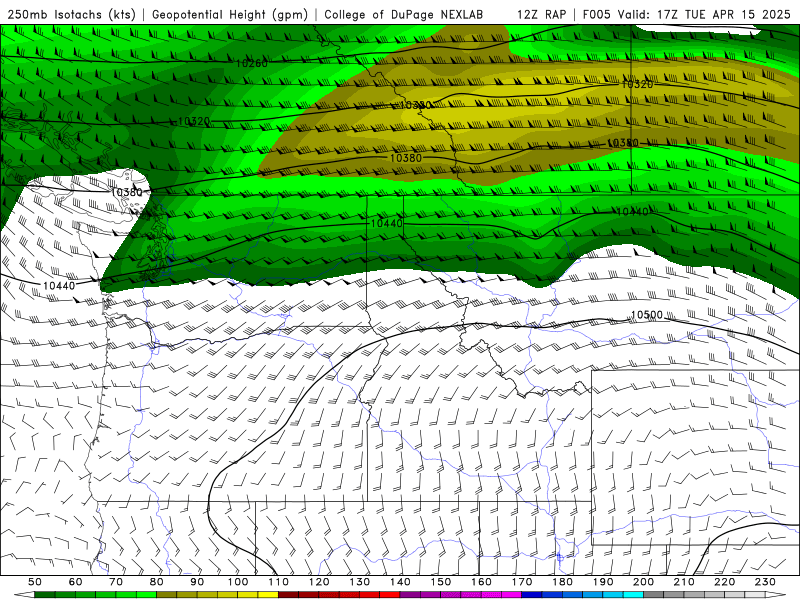Screen dimensions: 800x600
Task: Click the color bar label 170
Action: pyautogui.click(x=522, y=582)
